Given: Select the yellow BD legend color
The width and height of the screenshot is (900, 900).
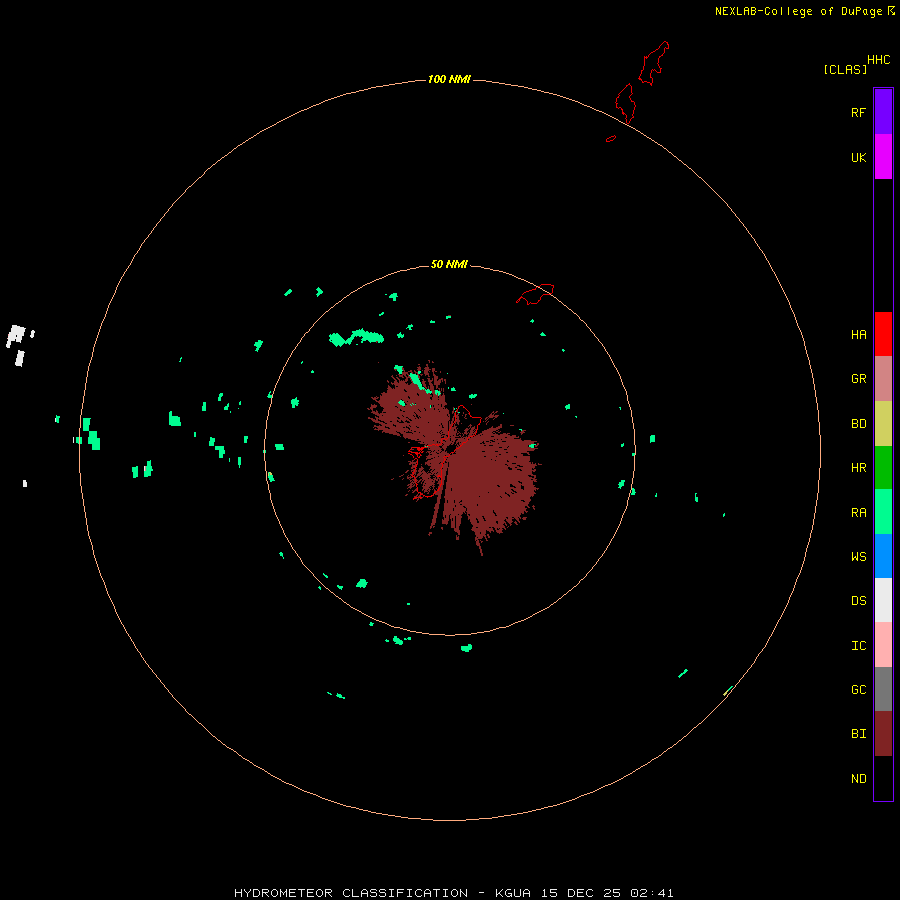Looking at the screenshot, I should pos(883,424).
